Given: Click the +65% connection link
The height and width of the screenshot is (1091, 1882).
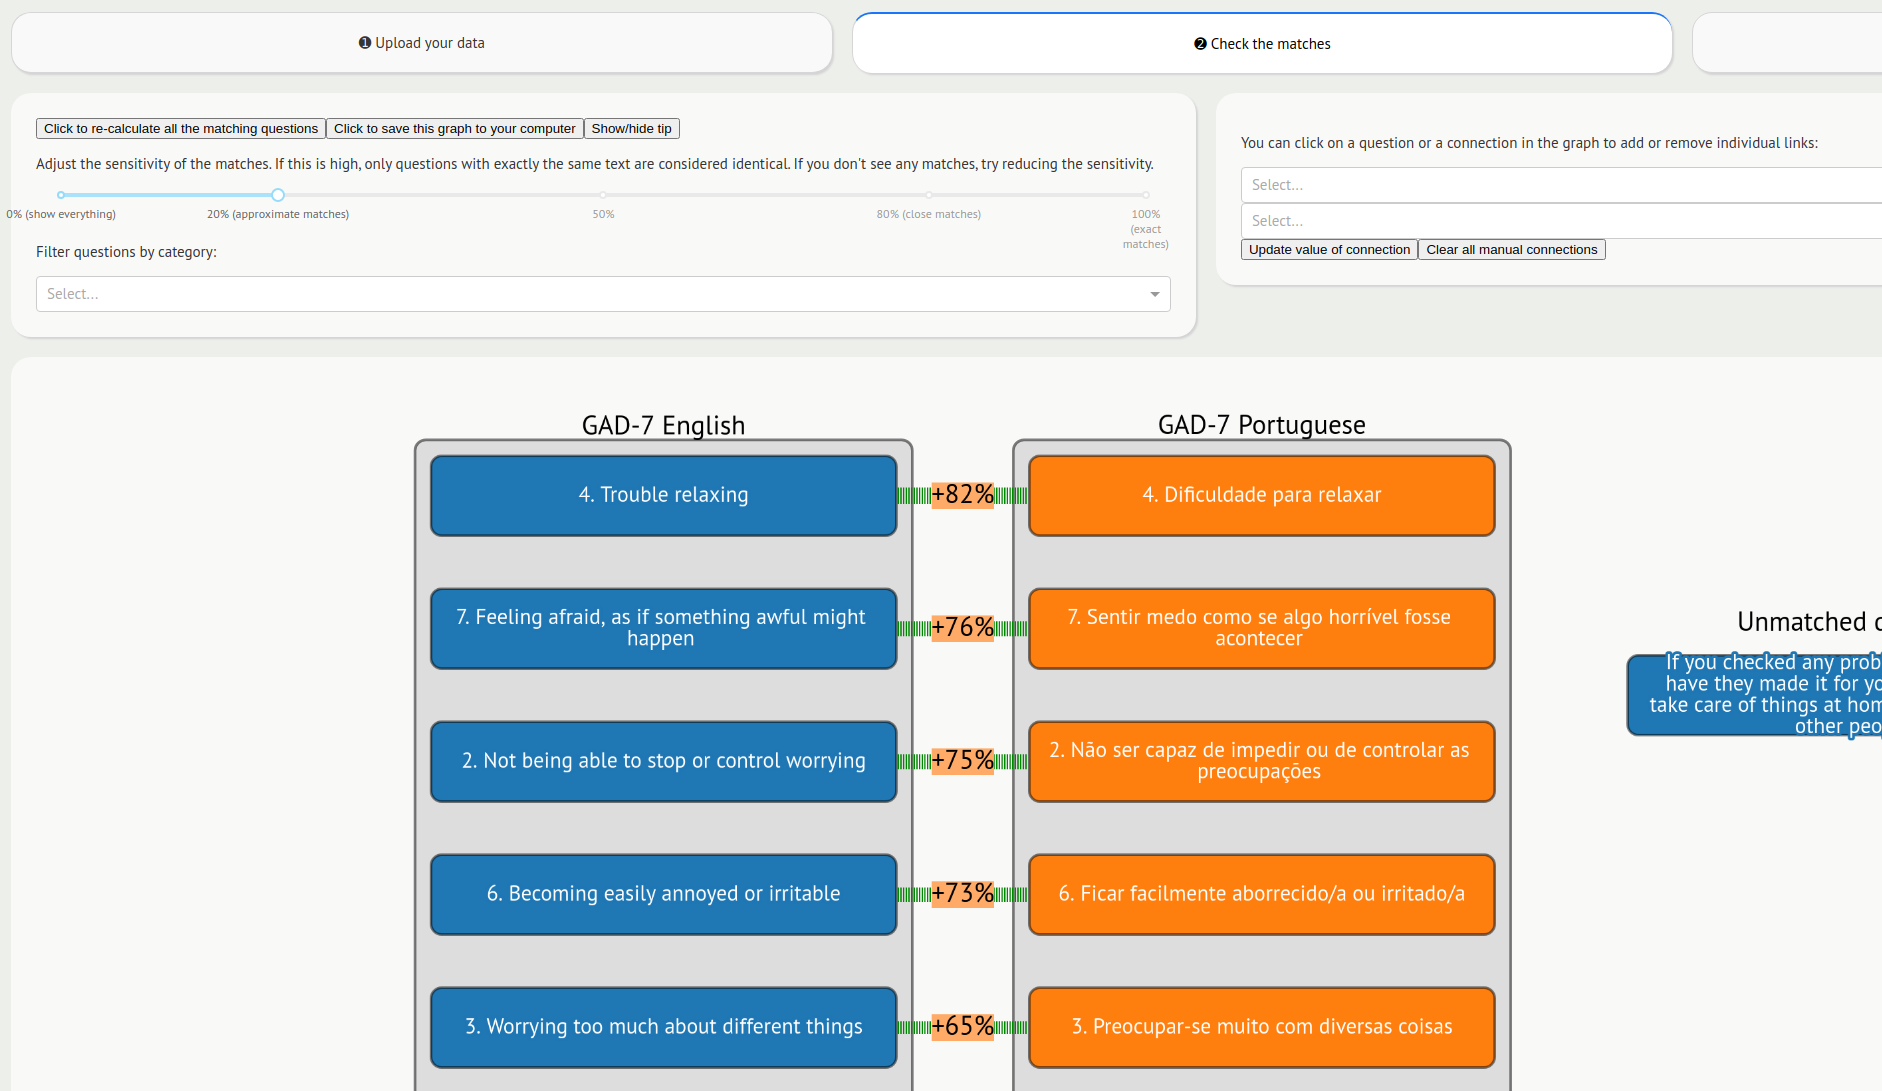Looking at the screenshot, I should [963, 1027].
